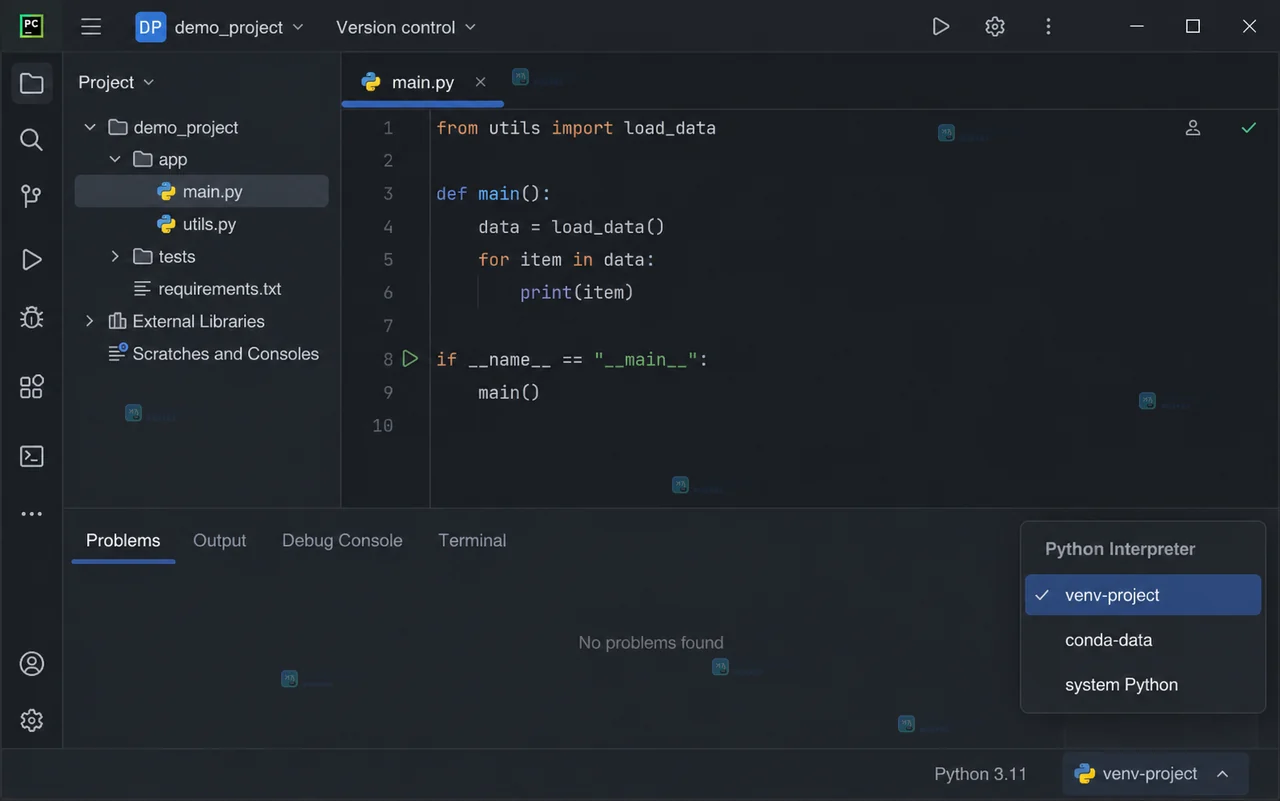
Task: Open the vertical three-dot more actions menu
Action: click(1048, 27)
